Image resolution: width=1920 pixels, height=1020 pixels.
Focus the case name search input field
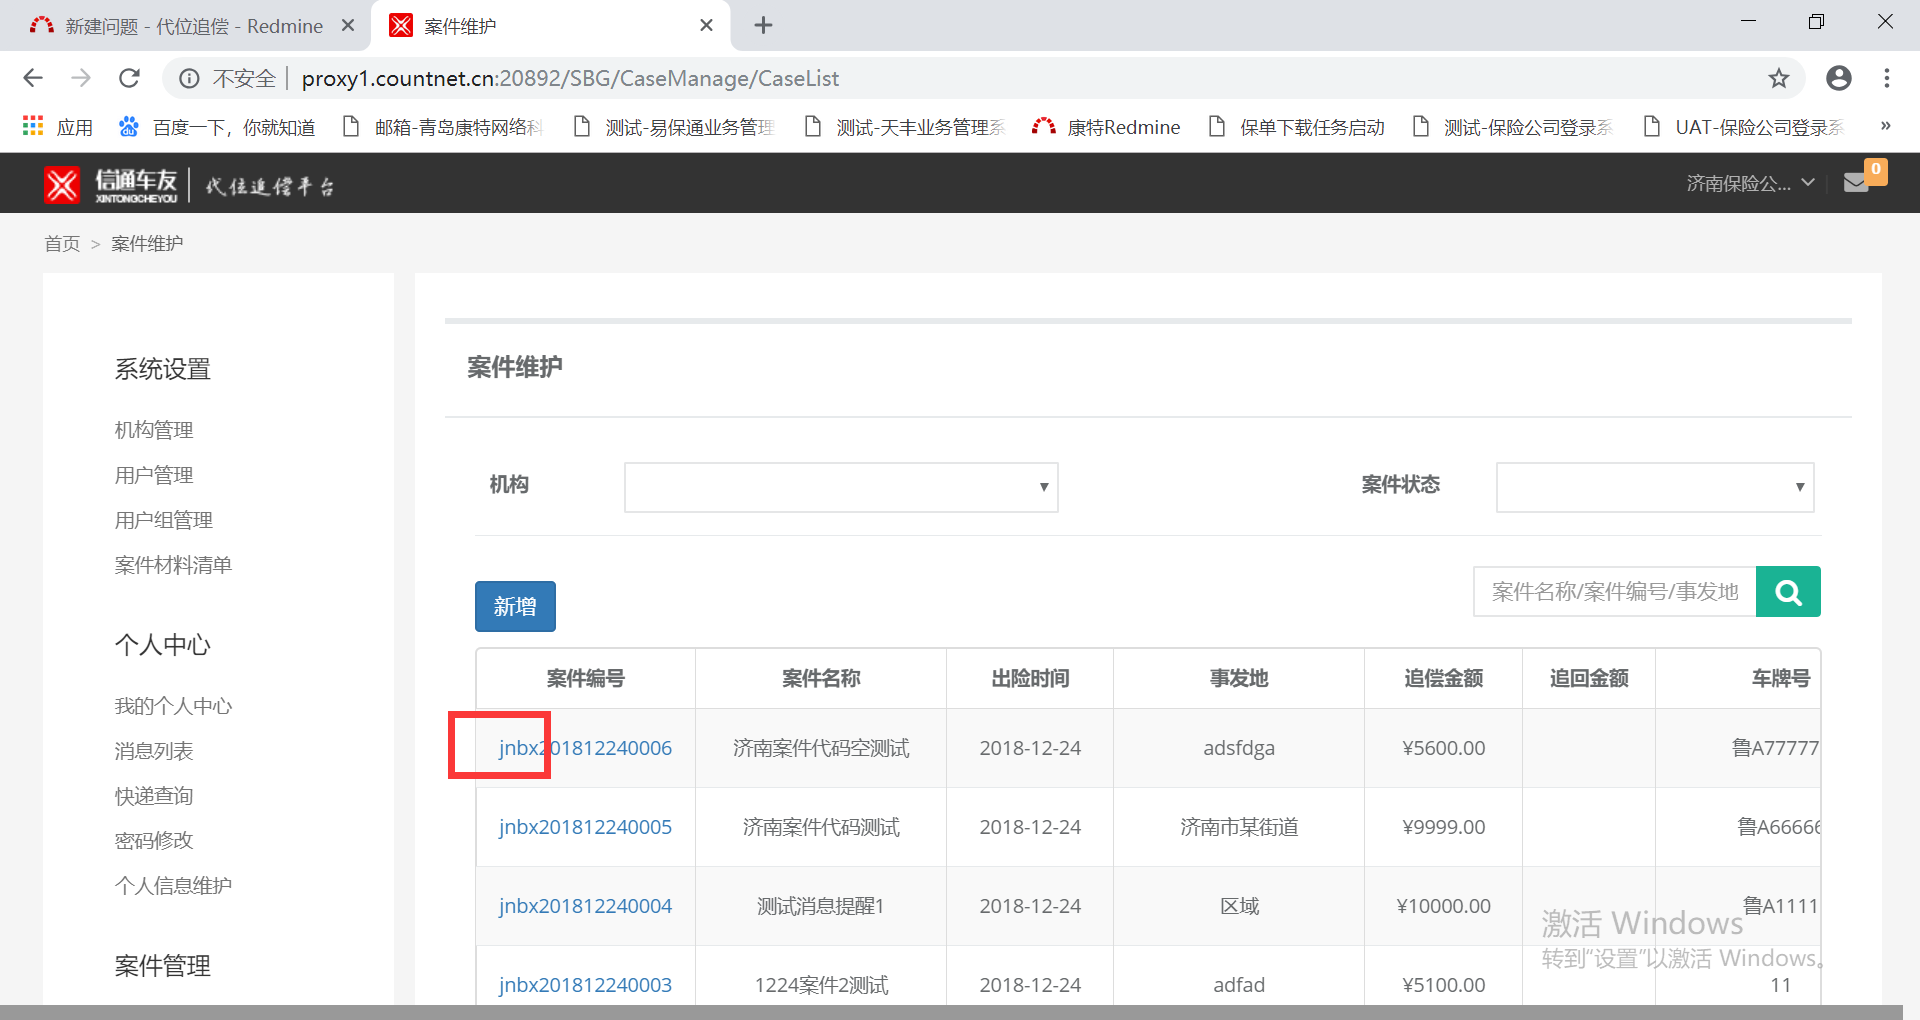(1614, 592)
